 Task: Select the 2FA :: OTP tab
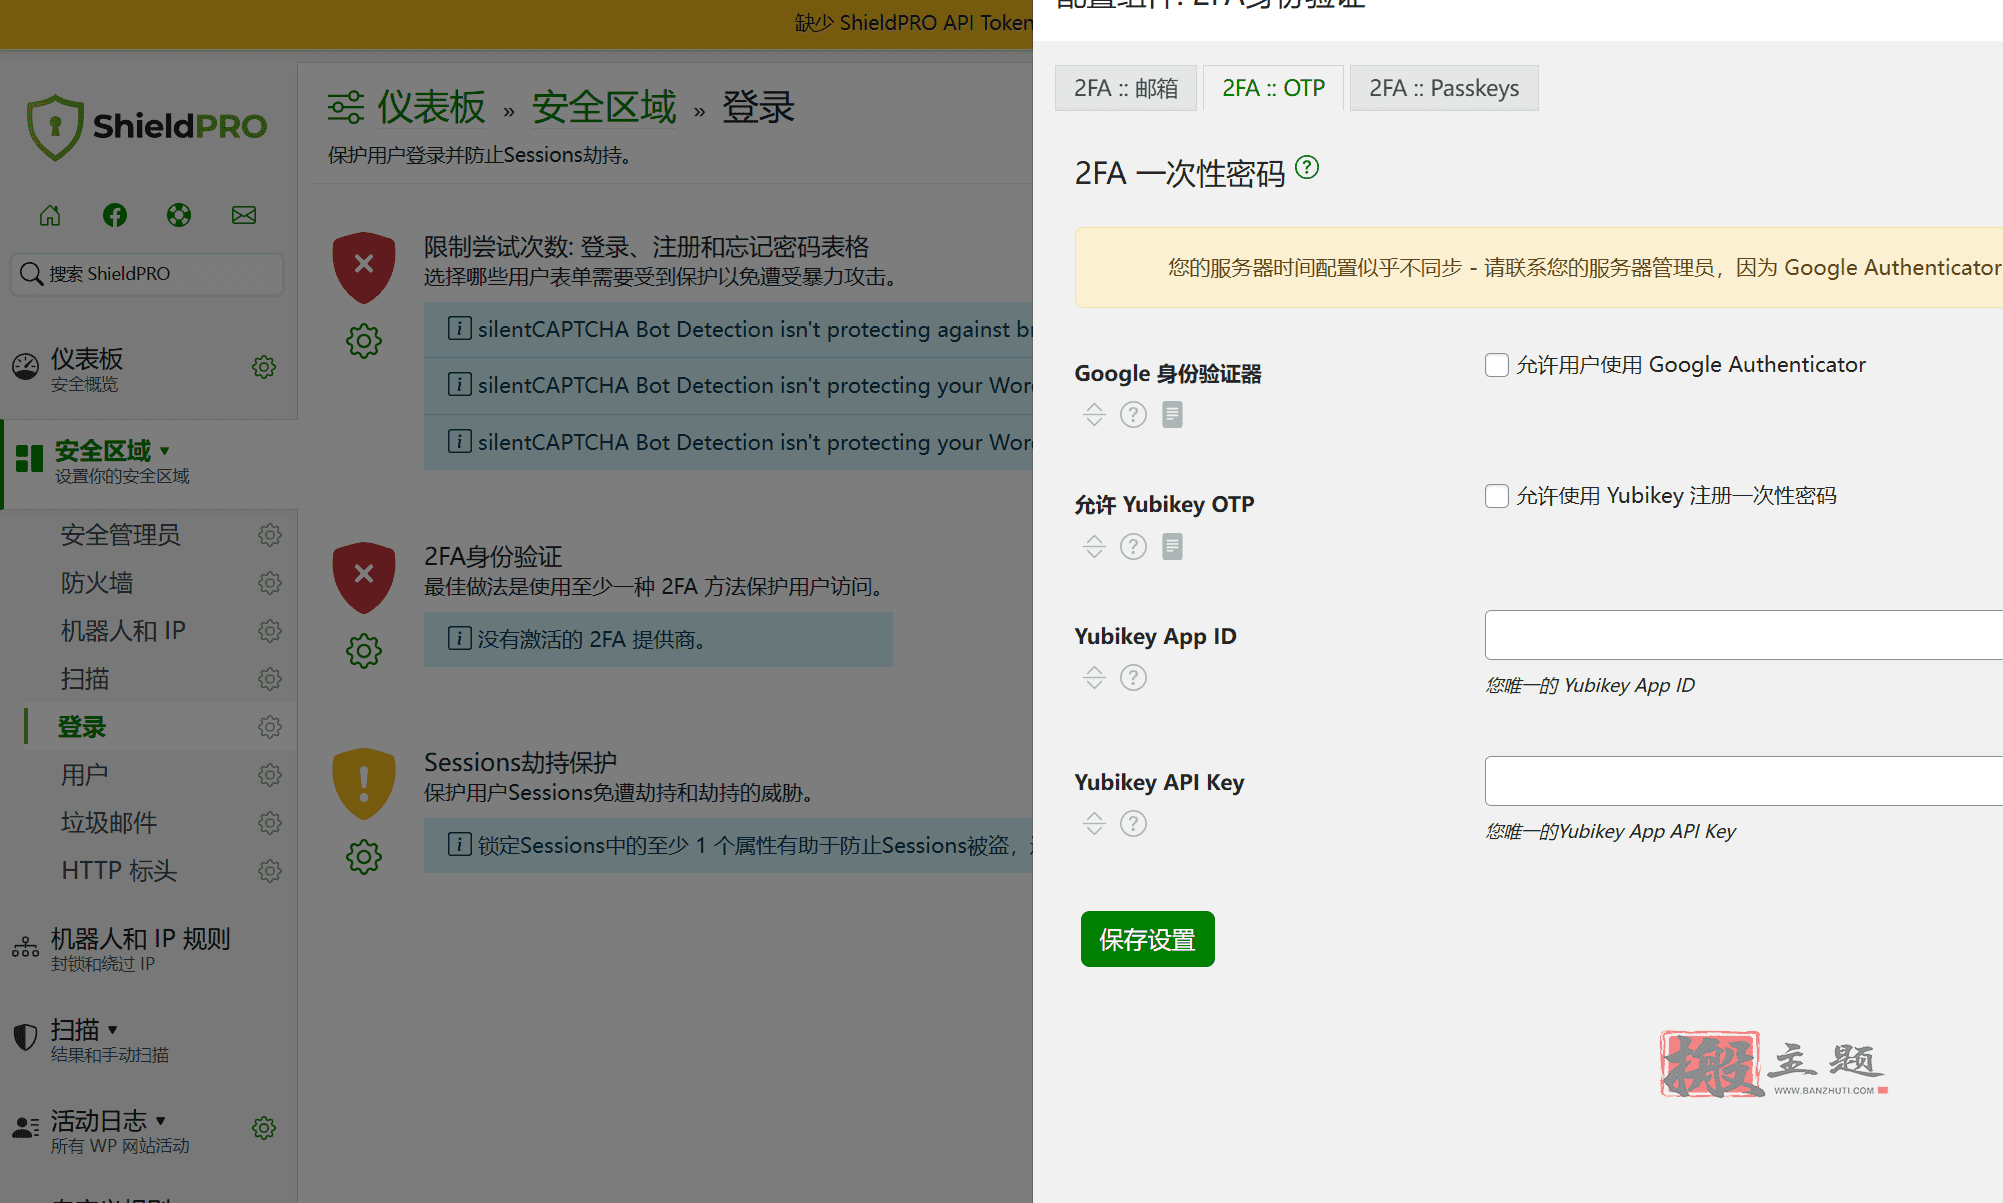point(1273,88)
